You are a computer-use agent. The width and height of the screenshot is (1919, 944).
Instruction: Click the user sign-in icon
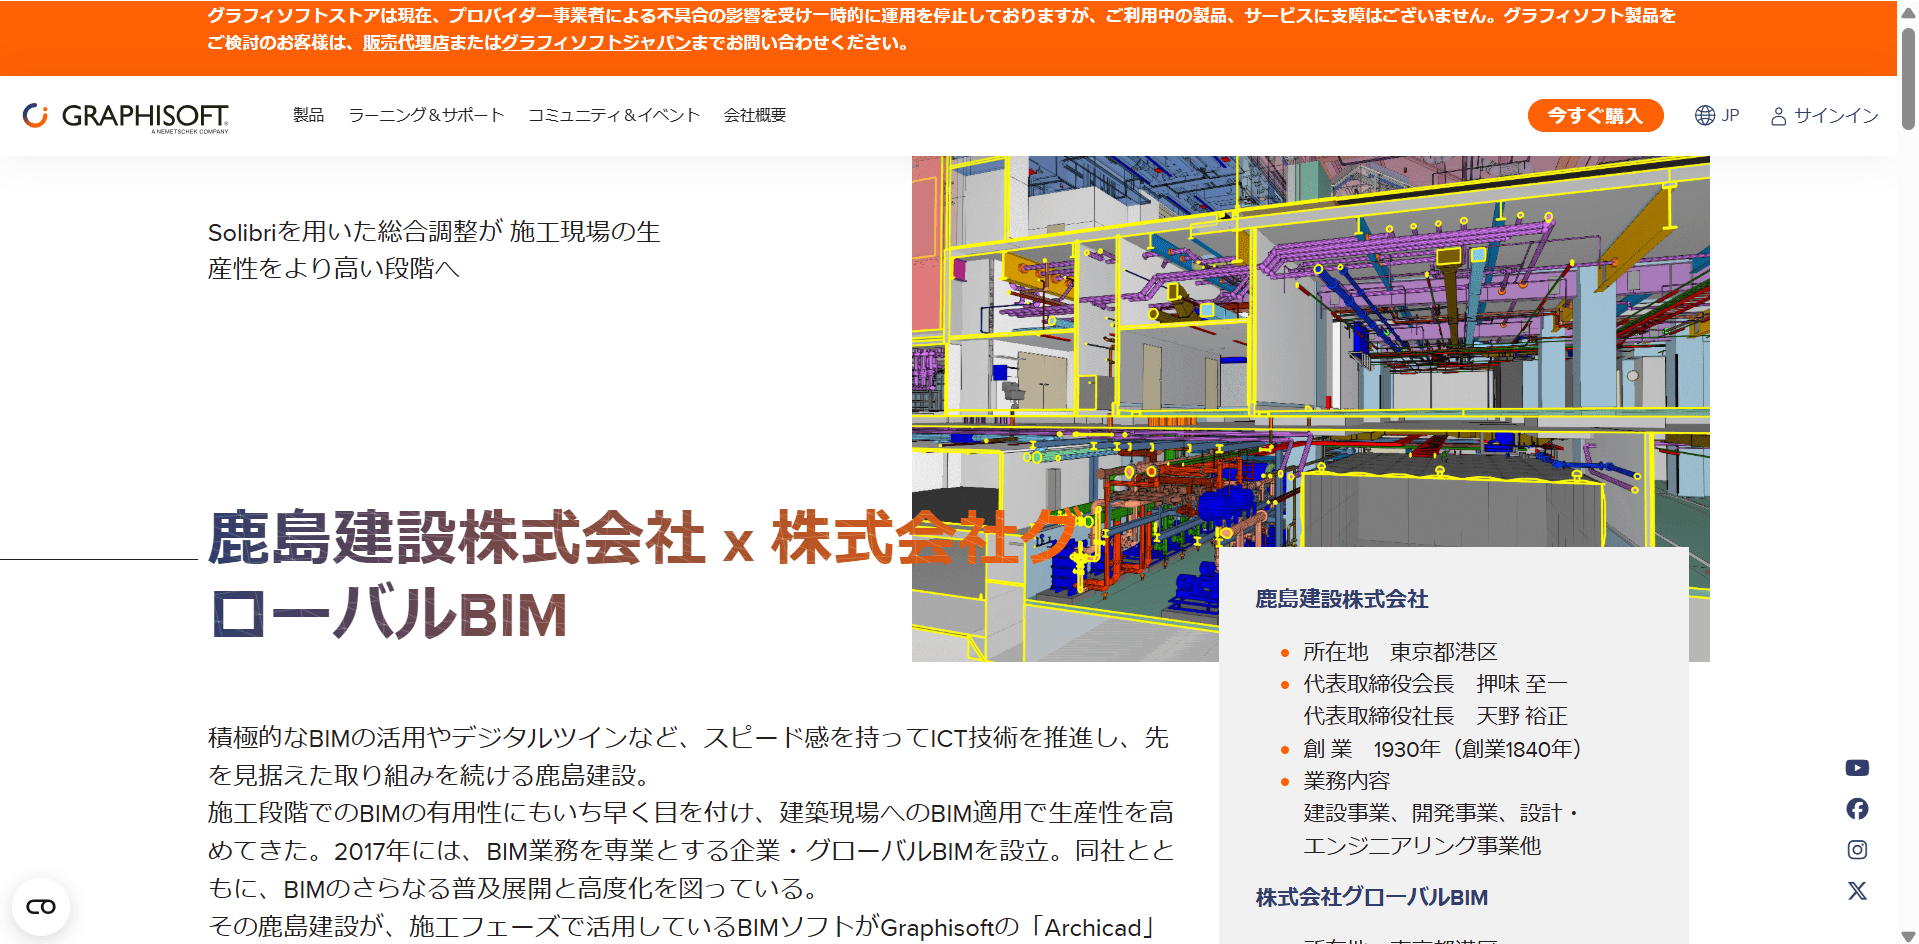tap(1779, 116)
